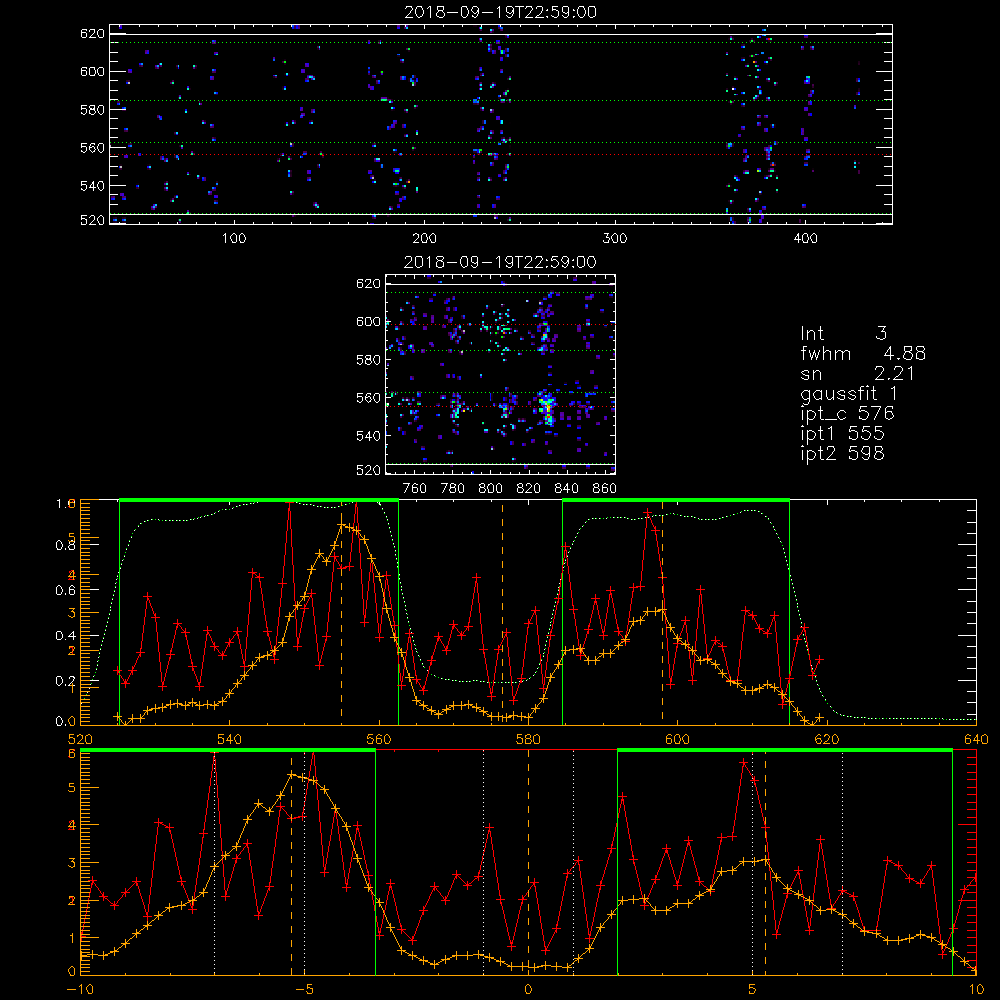This screenshot has width=1000, height=1000.
Task: Click orange x-axis label 620 on profile plot
Action: tap(827, 739)
